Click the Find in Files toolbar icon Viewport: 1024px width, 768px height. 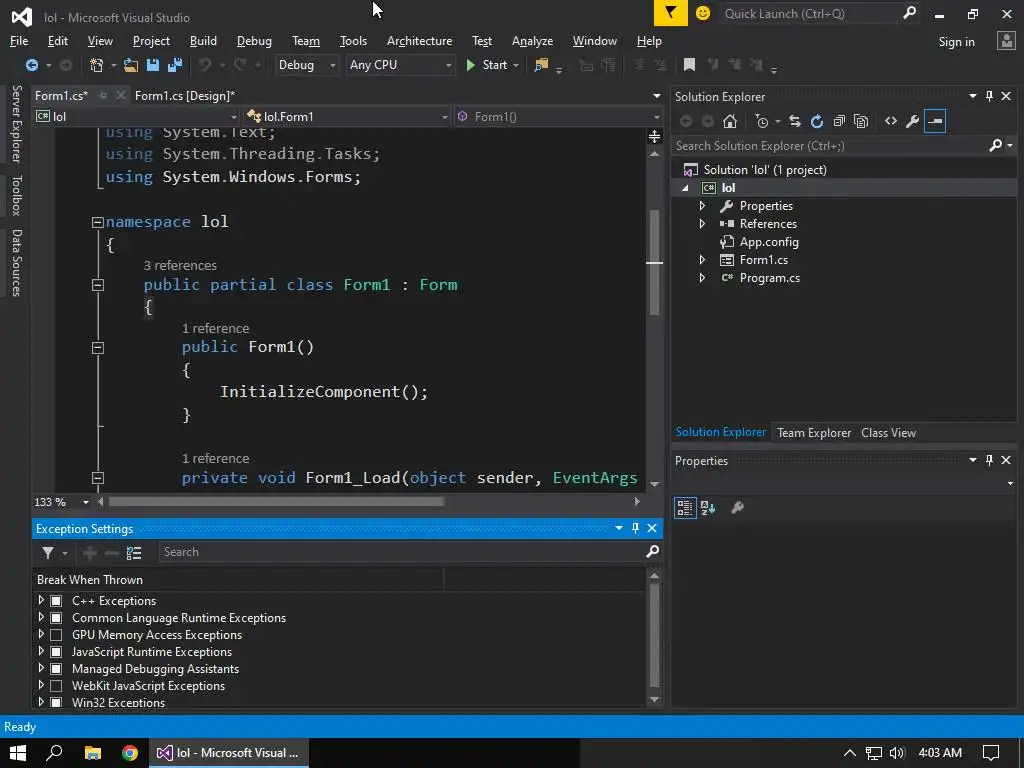pyautogui.click(x=541, y=65)
